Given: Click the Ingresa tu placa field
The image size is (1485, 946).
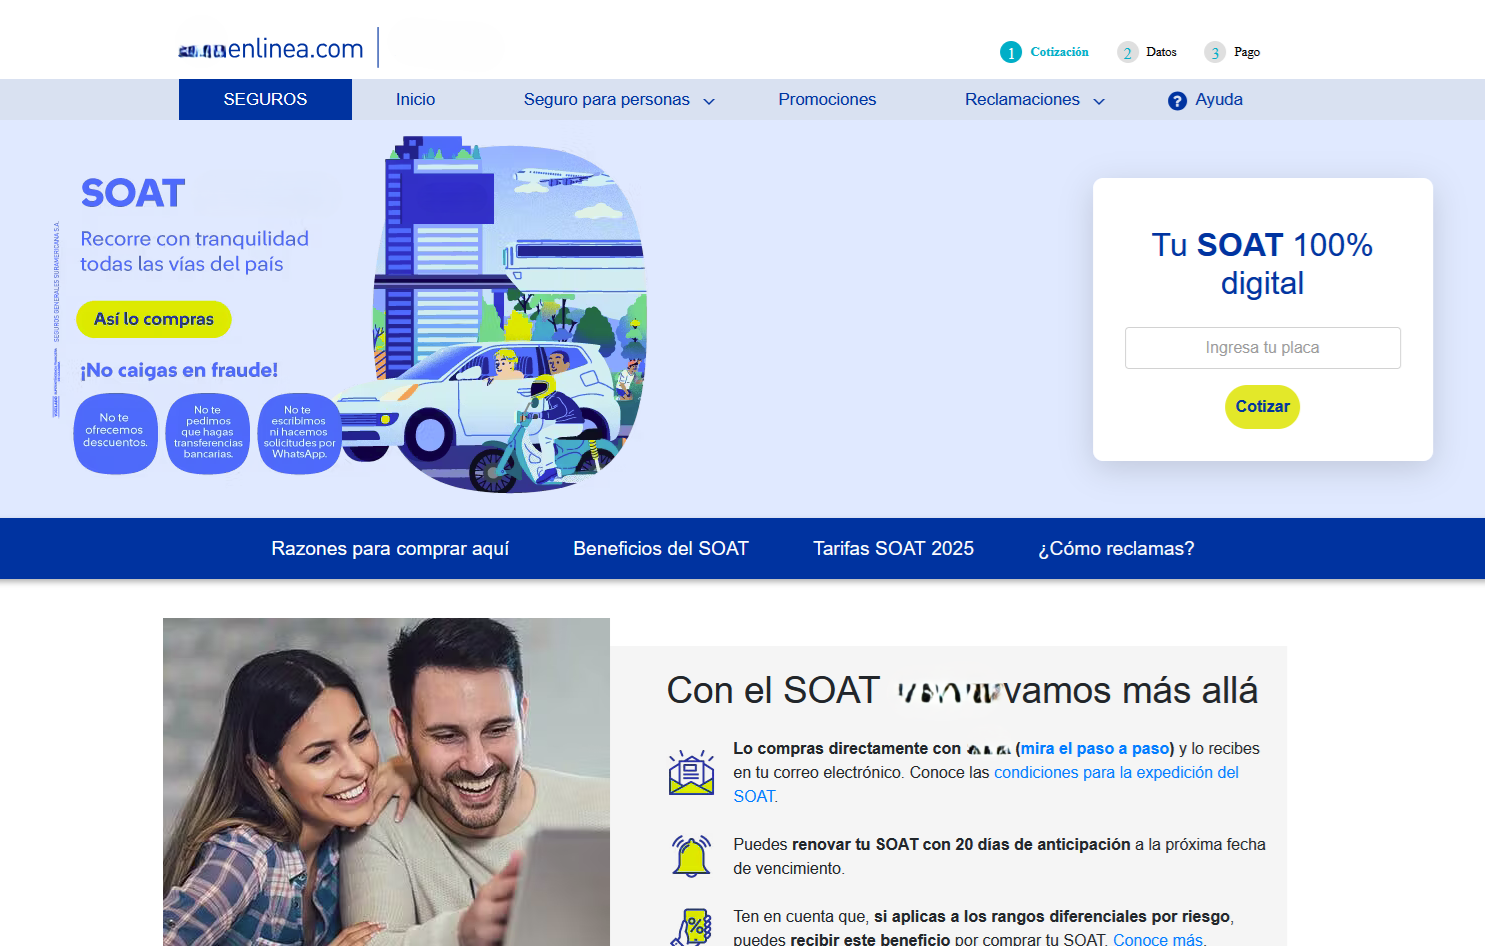Looking at the screenshot, I should [1262, 348].
